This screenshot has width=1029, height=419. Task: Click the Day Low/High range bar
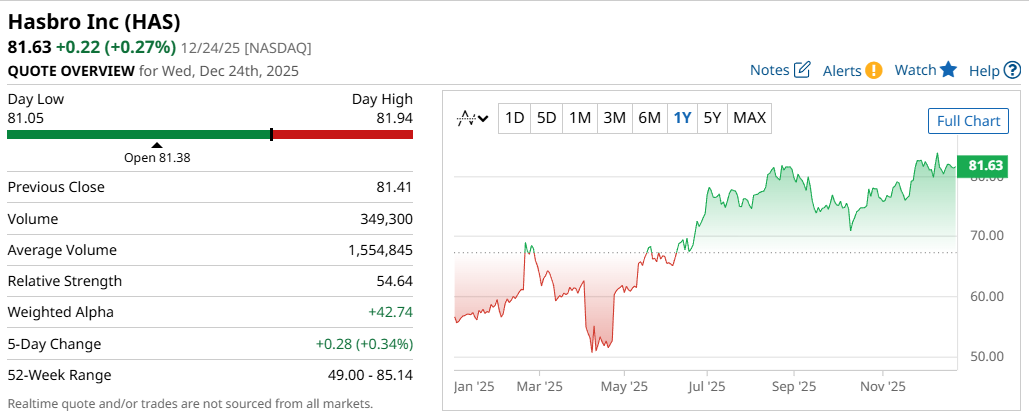coord(210,134)
